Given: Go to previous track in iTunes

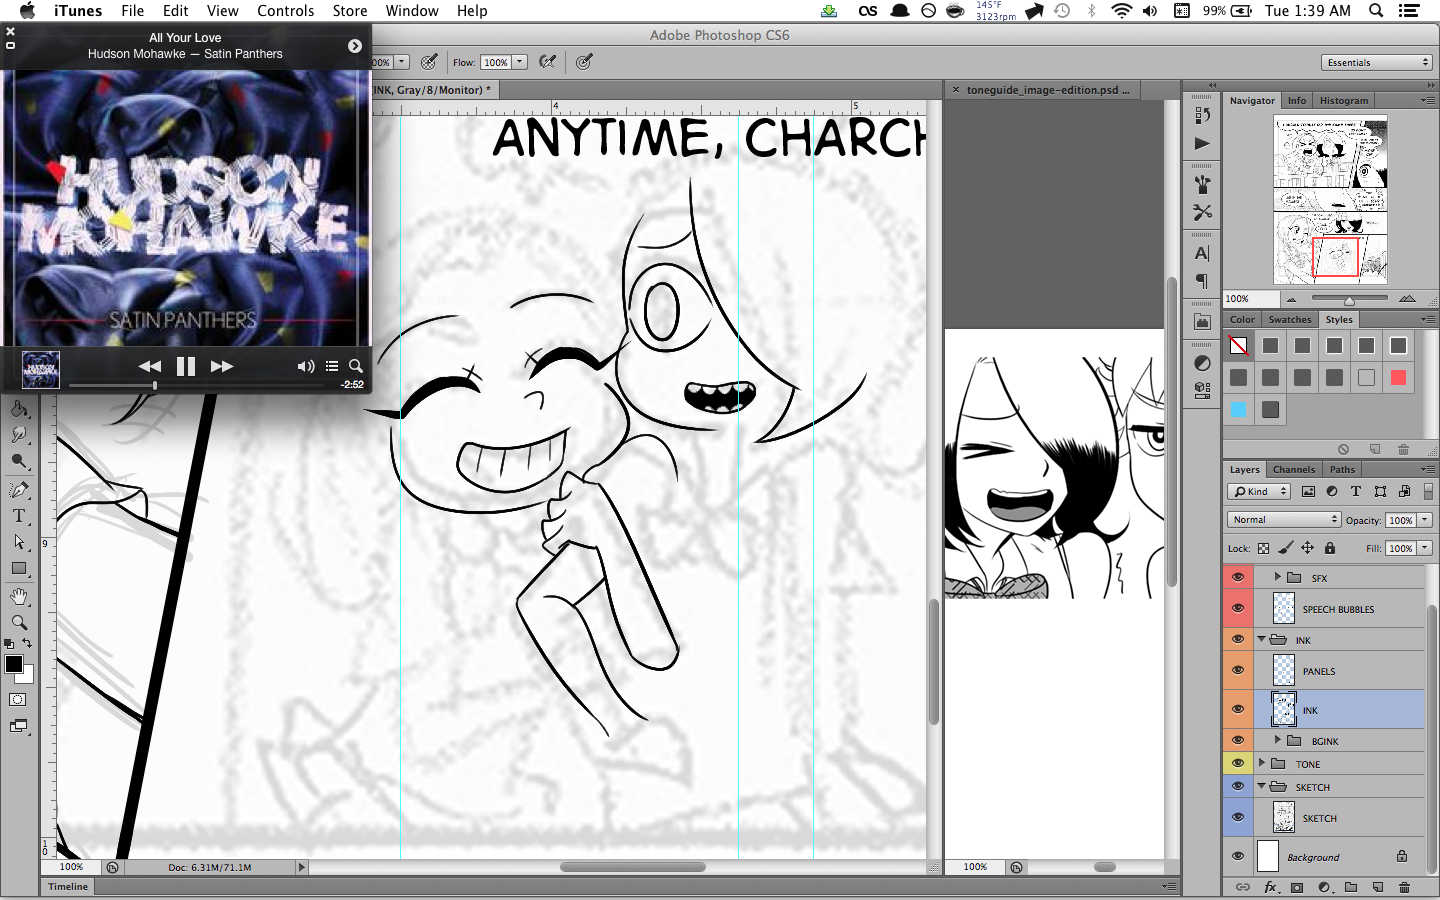Looking at the screenshot, I should tap(150, 366).
